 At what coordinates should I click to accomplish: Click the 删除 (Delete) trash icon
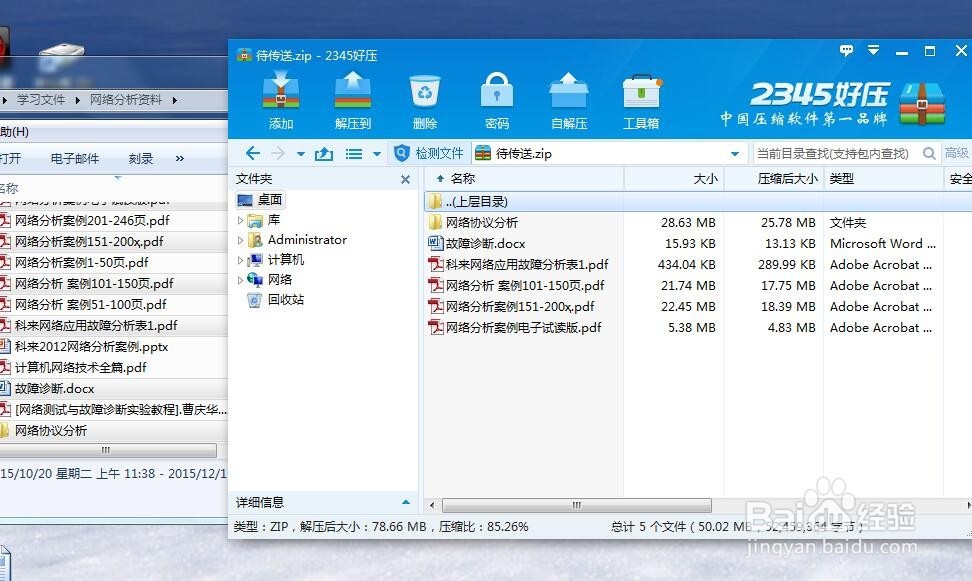click(x=425, y=100)
